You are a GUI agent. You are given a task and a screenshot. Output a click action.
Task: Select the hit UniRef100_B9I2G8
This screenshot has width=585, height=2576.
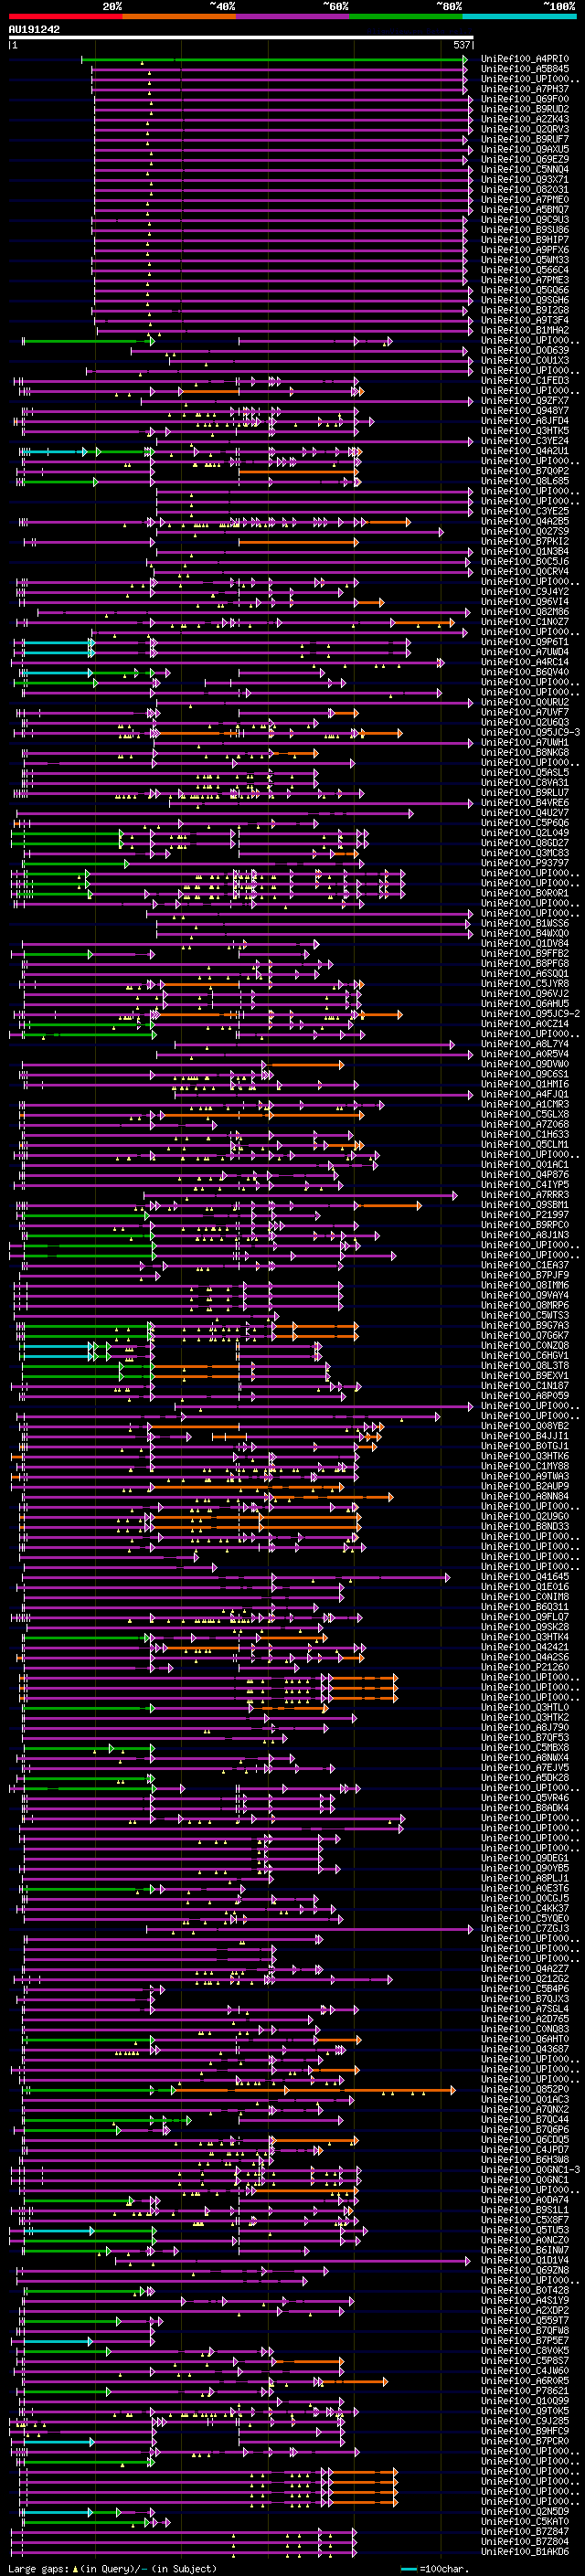click(525, 310)
